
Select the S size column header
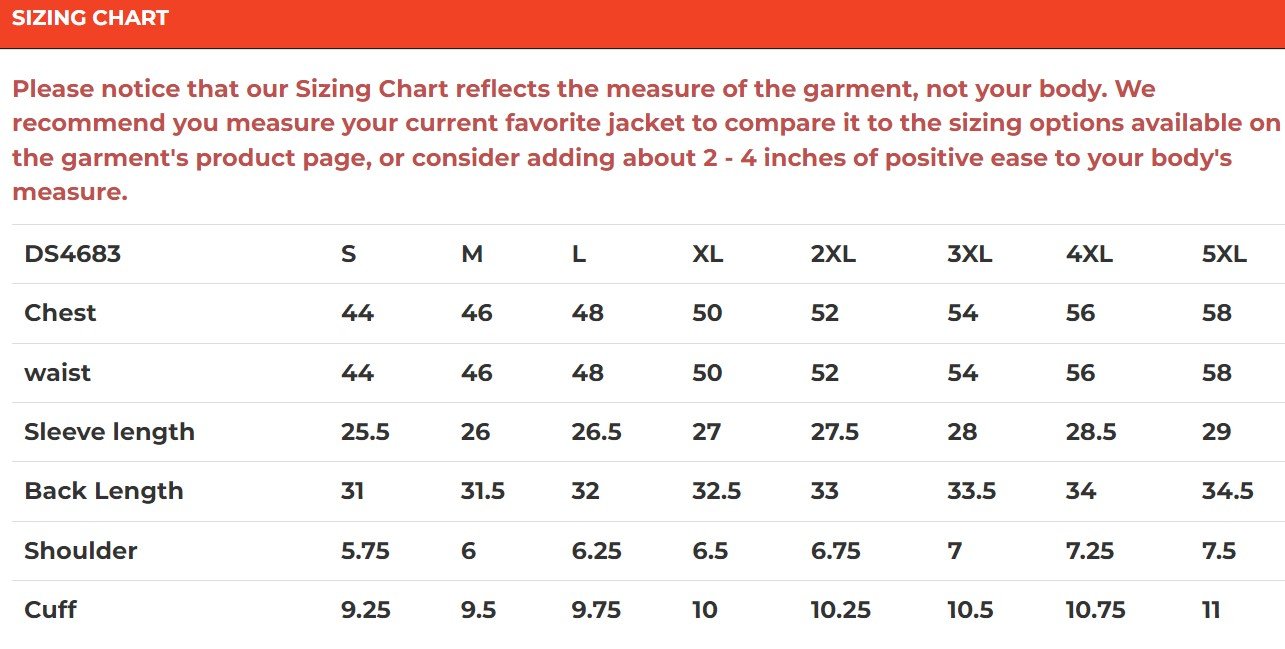click(x=348, y=254)
